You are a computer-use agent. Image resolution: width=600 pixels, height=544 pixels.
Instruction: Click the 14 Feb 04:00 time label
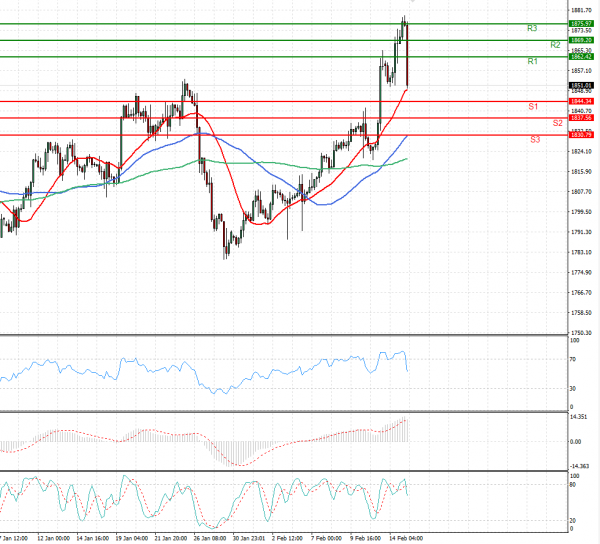coord(406,538)
